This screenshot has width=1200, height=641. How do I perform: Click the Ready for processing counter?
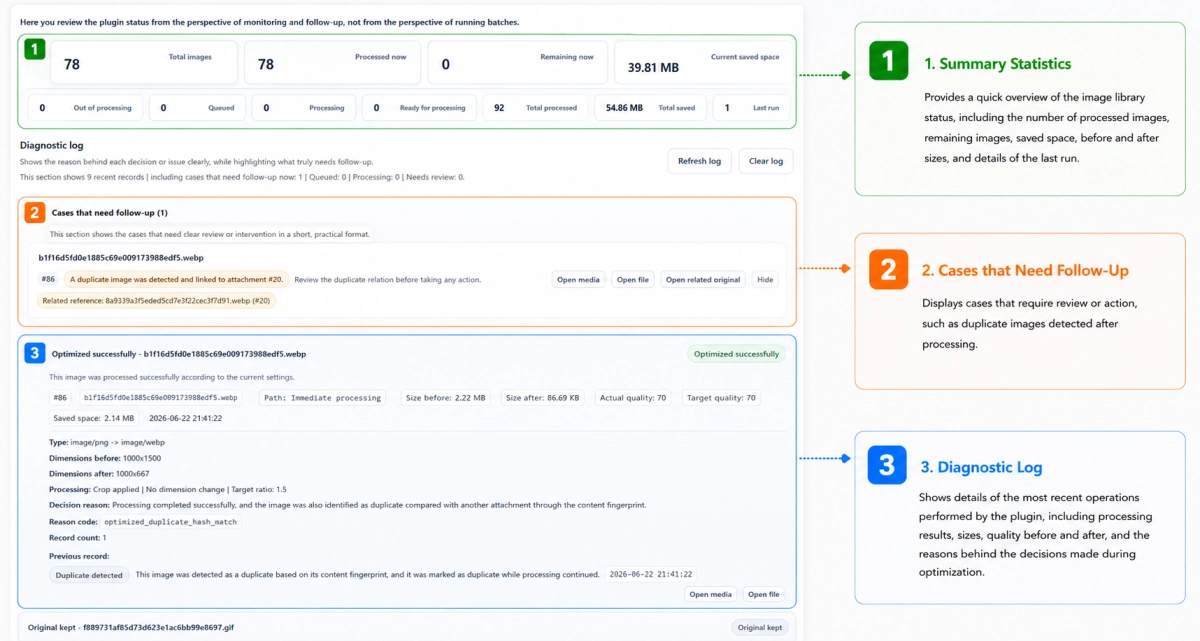pos(419,108)
